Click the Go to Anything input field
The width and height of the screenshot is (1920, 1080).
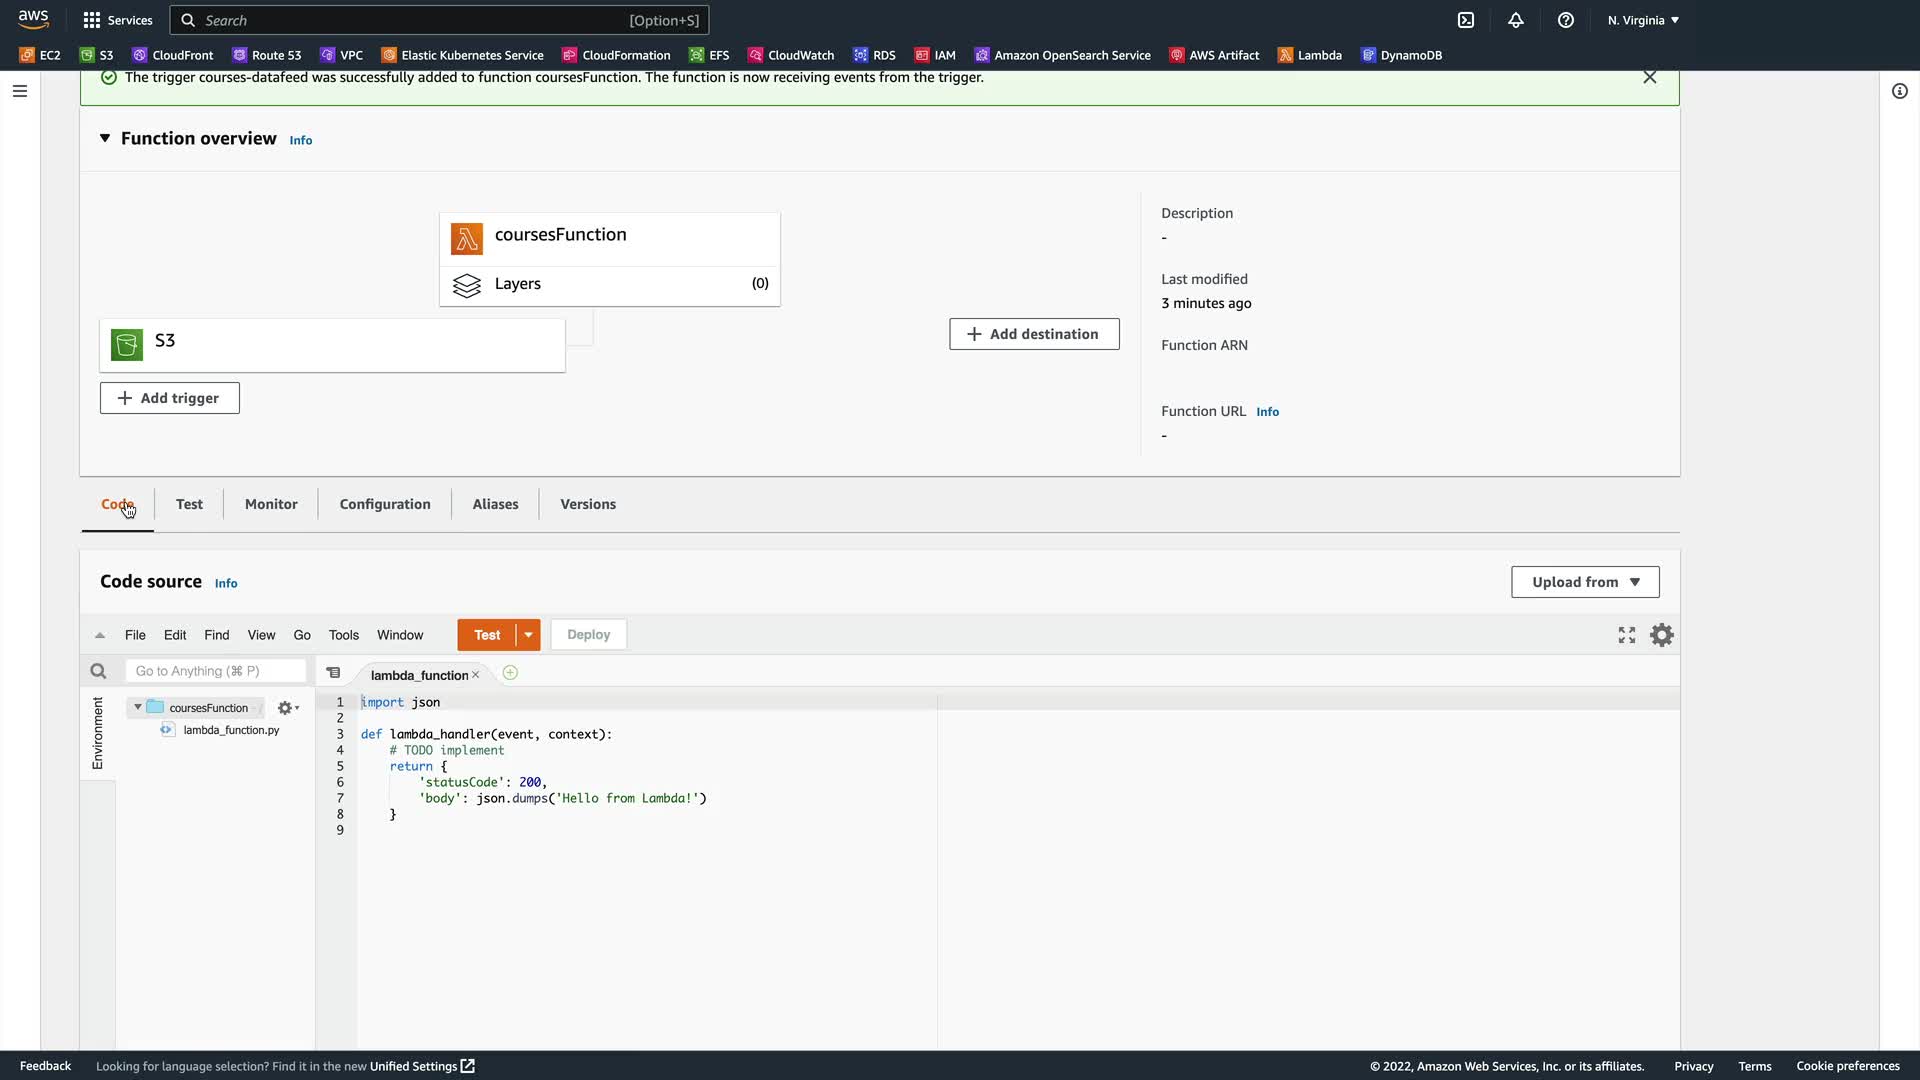(x=215, y=671)
